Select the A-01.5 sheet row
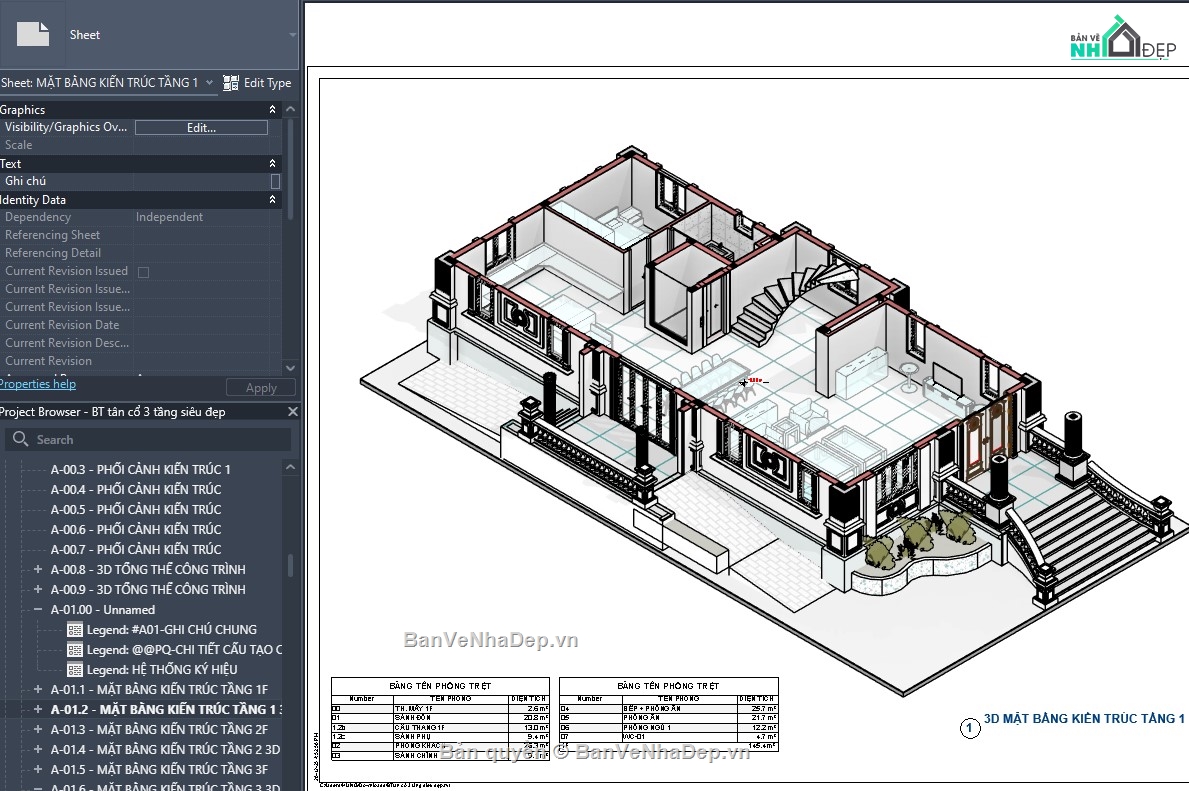 (159, 769)
